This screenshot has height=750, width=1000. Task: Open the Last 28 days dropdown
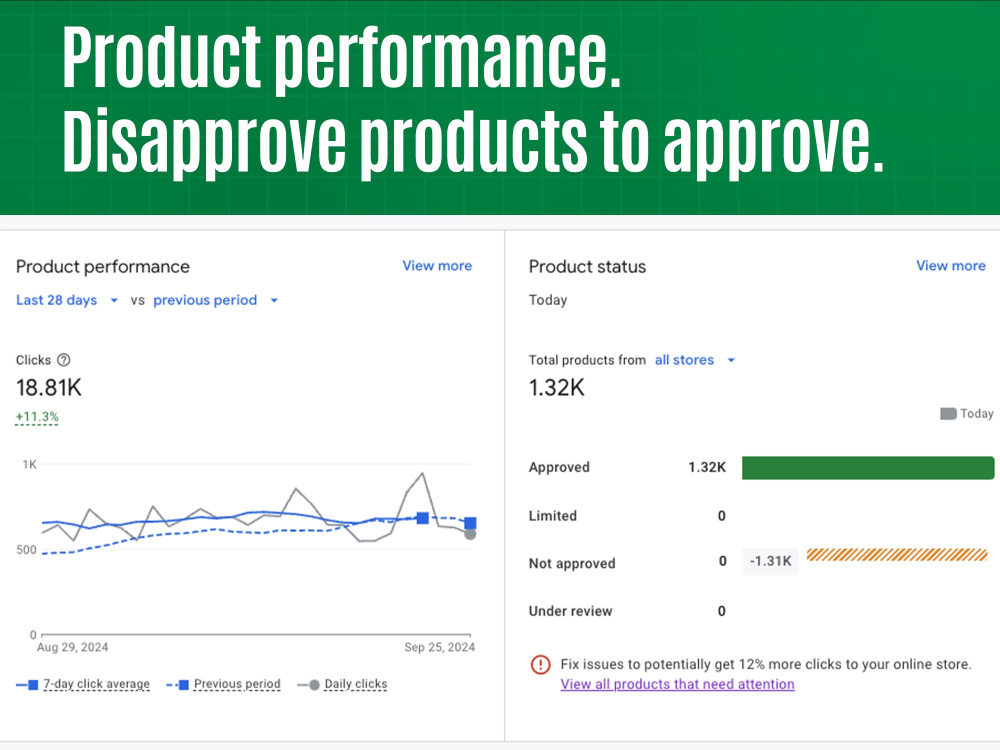67,300
